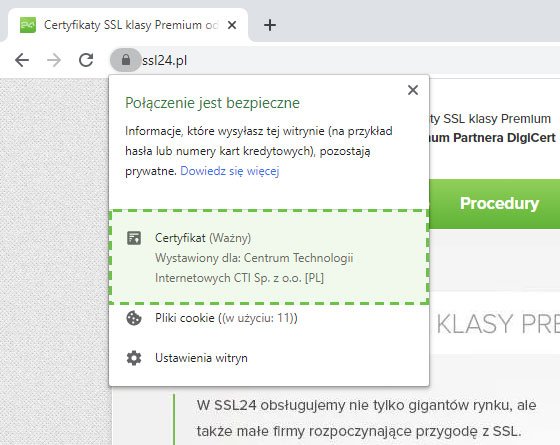Click the gear settings icon
The image size is (560, 445).
click(134, 358)
